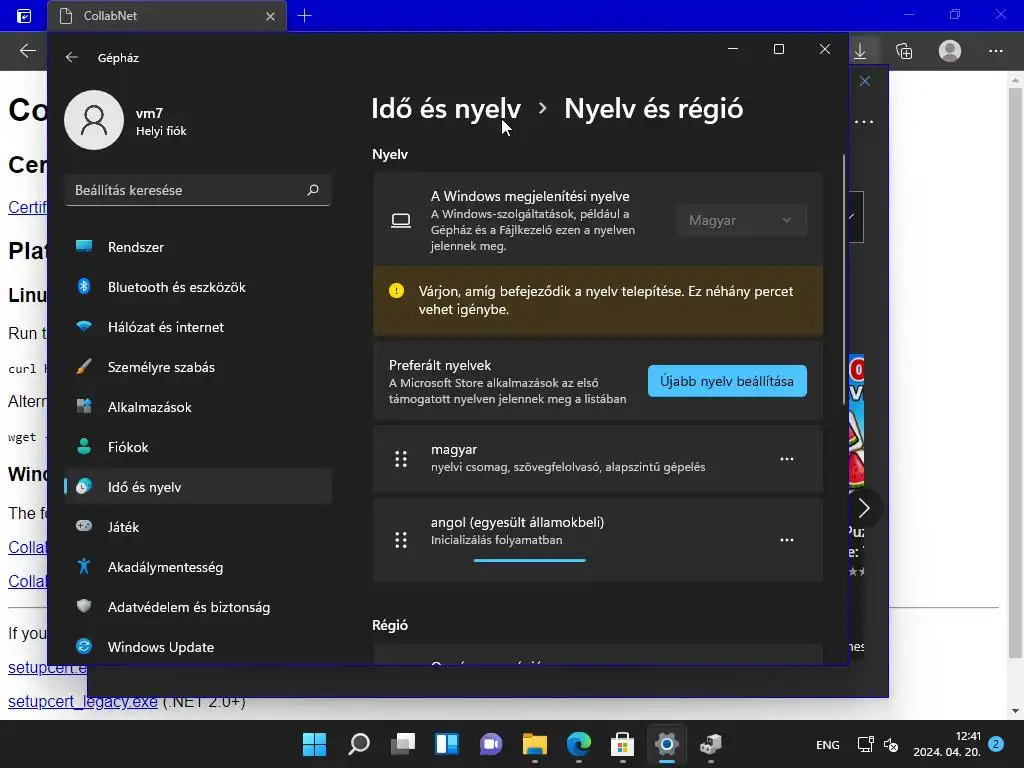Click the CollabNet browser tab
The width and height of the screenshot is (1024, 768).
[x=167, y=16]
